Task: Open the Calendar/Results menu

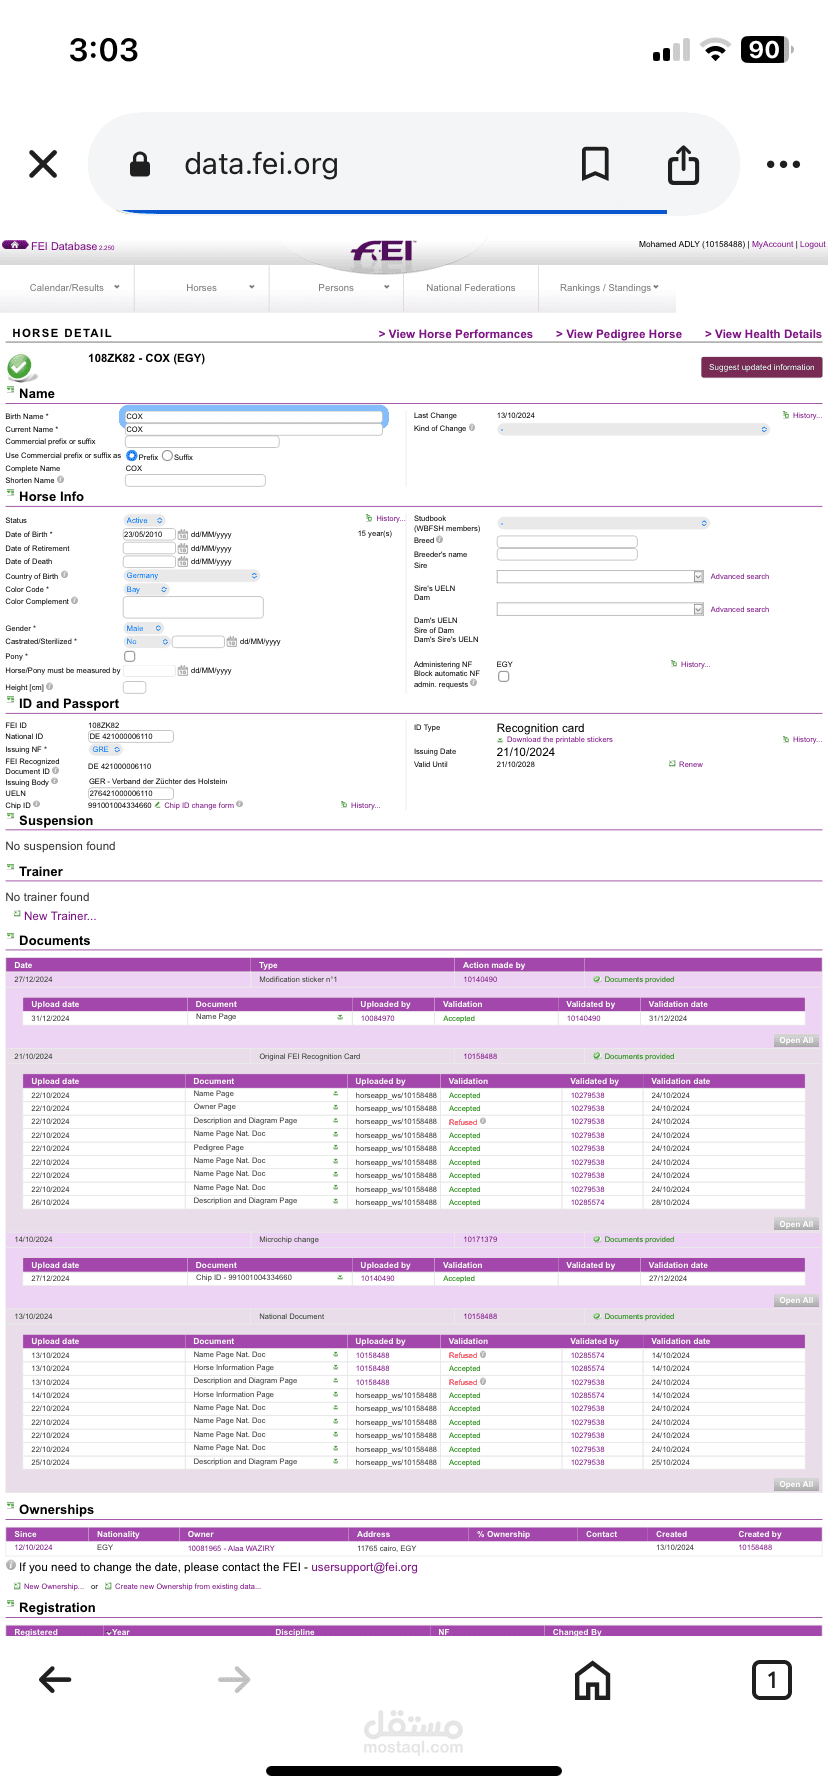Action: point(67,288)
